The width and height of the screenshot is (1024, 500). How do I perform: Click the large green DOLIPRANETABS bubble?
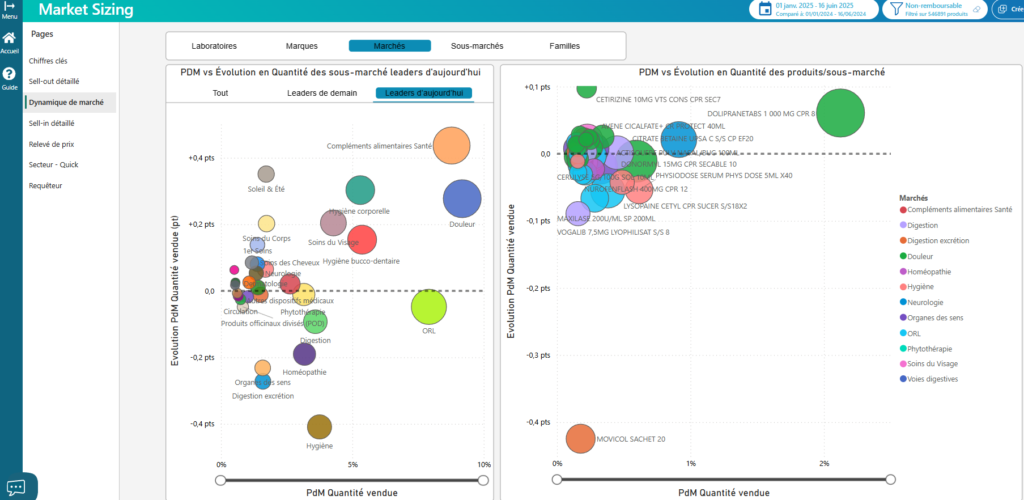pos(840,113)
